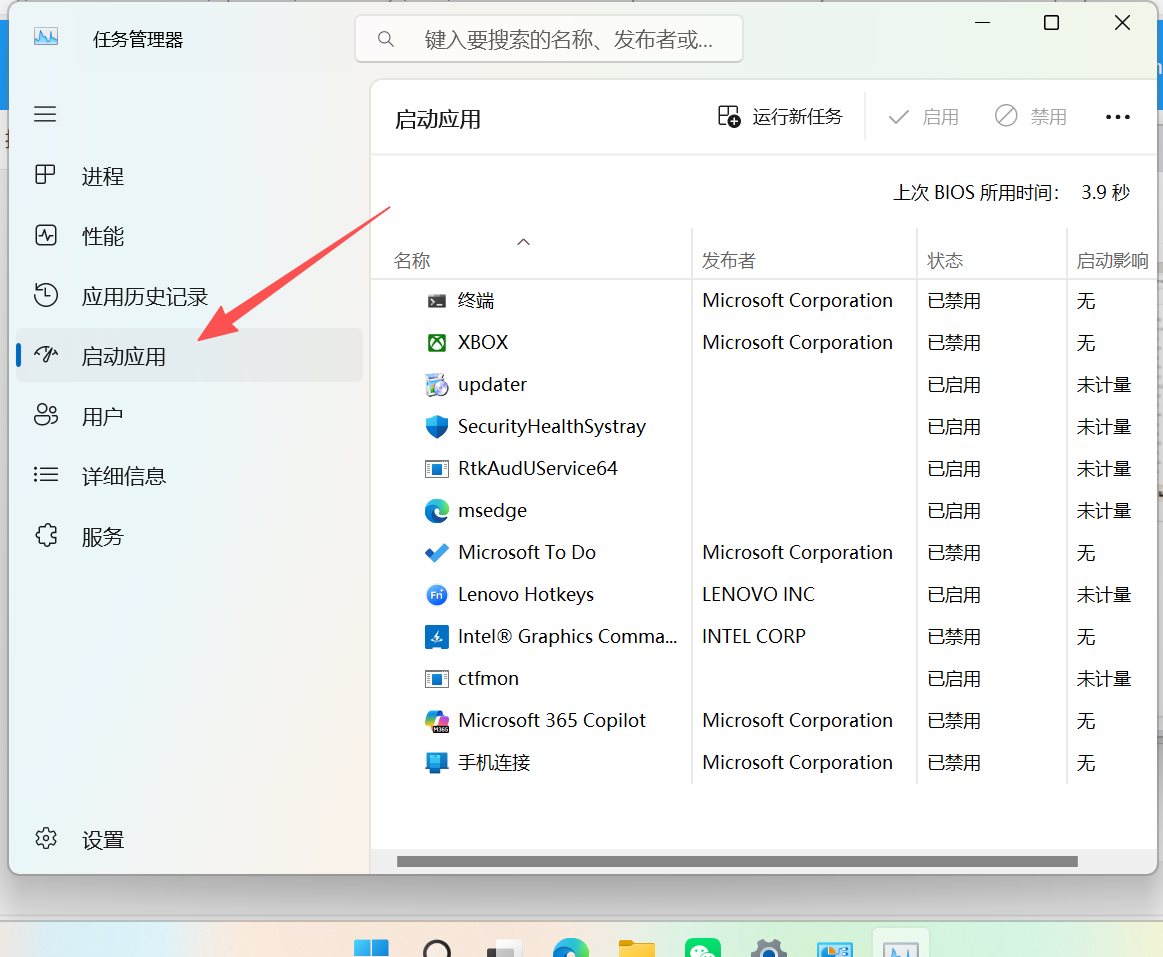
Task: Open 设置 at the sidebar bottom
Action: 188,839
